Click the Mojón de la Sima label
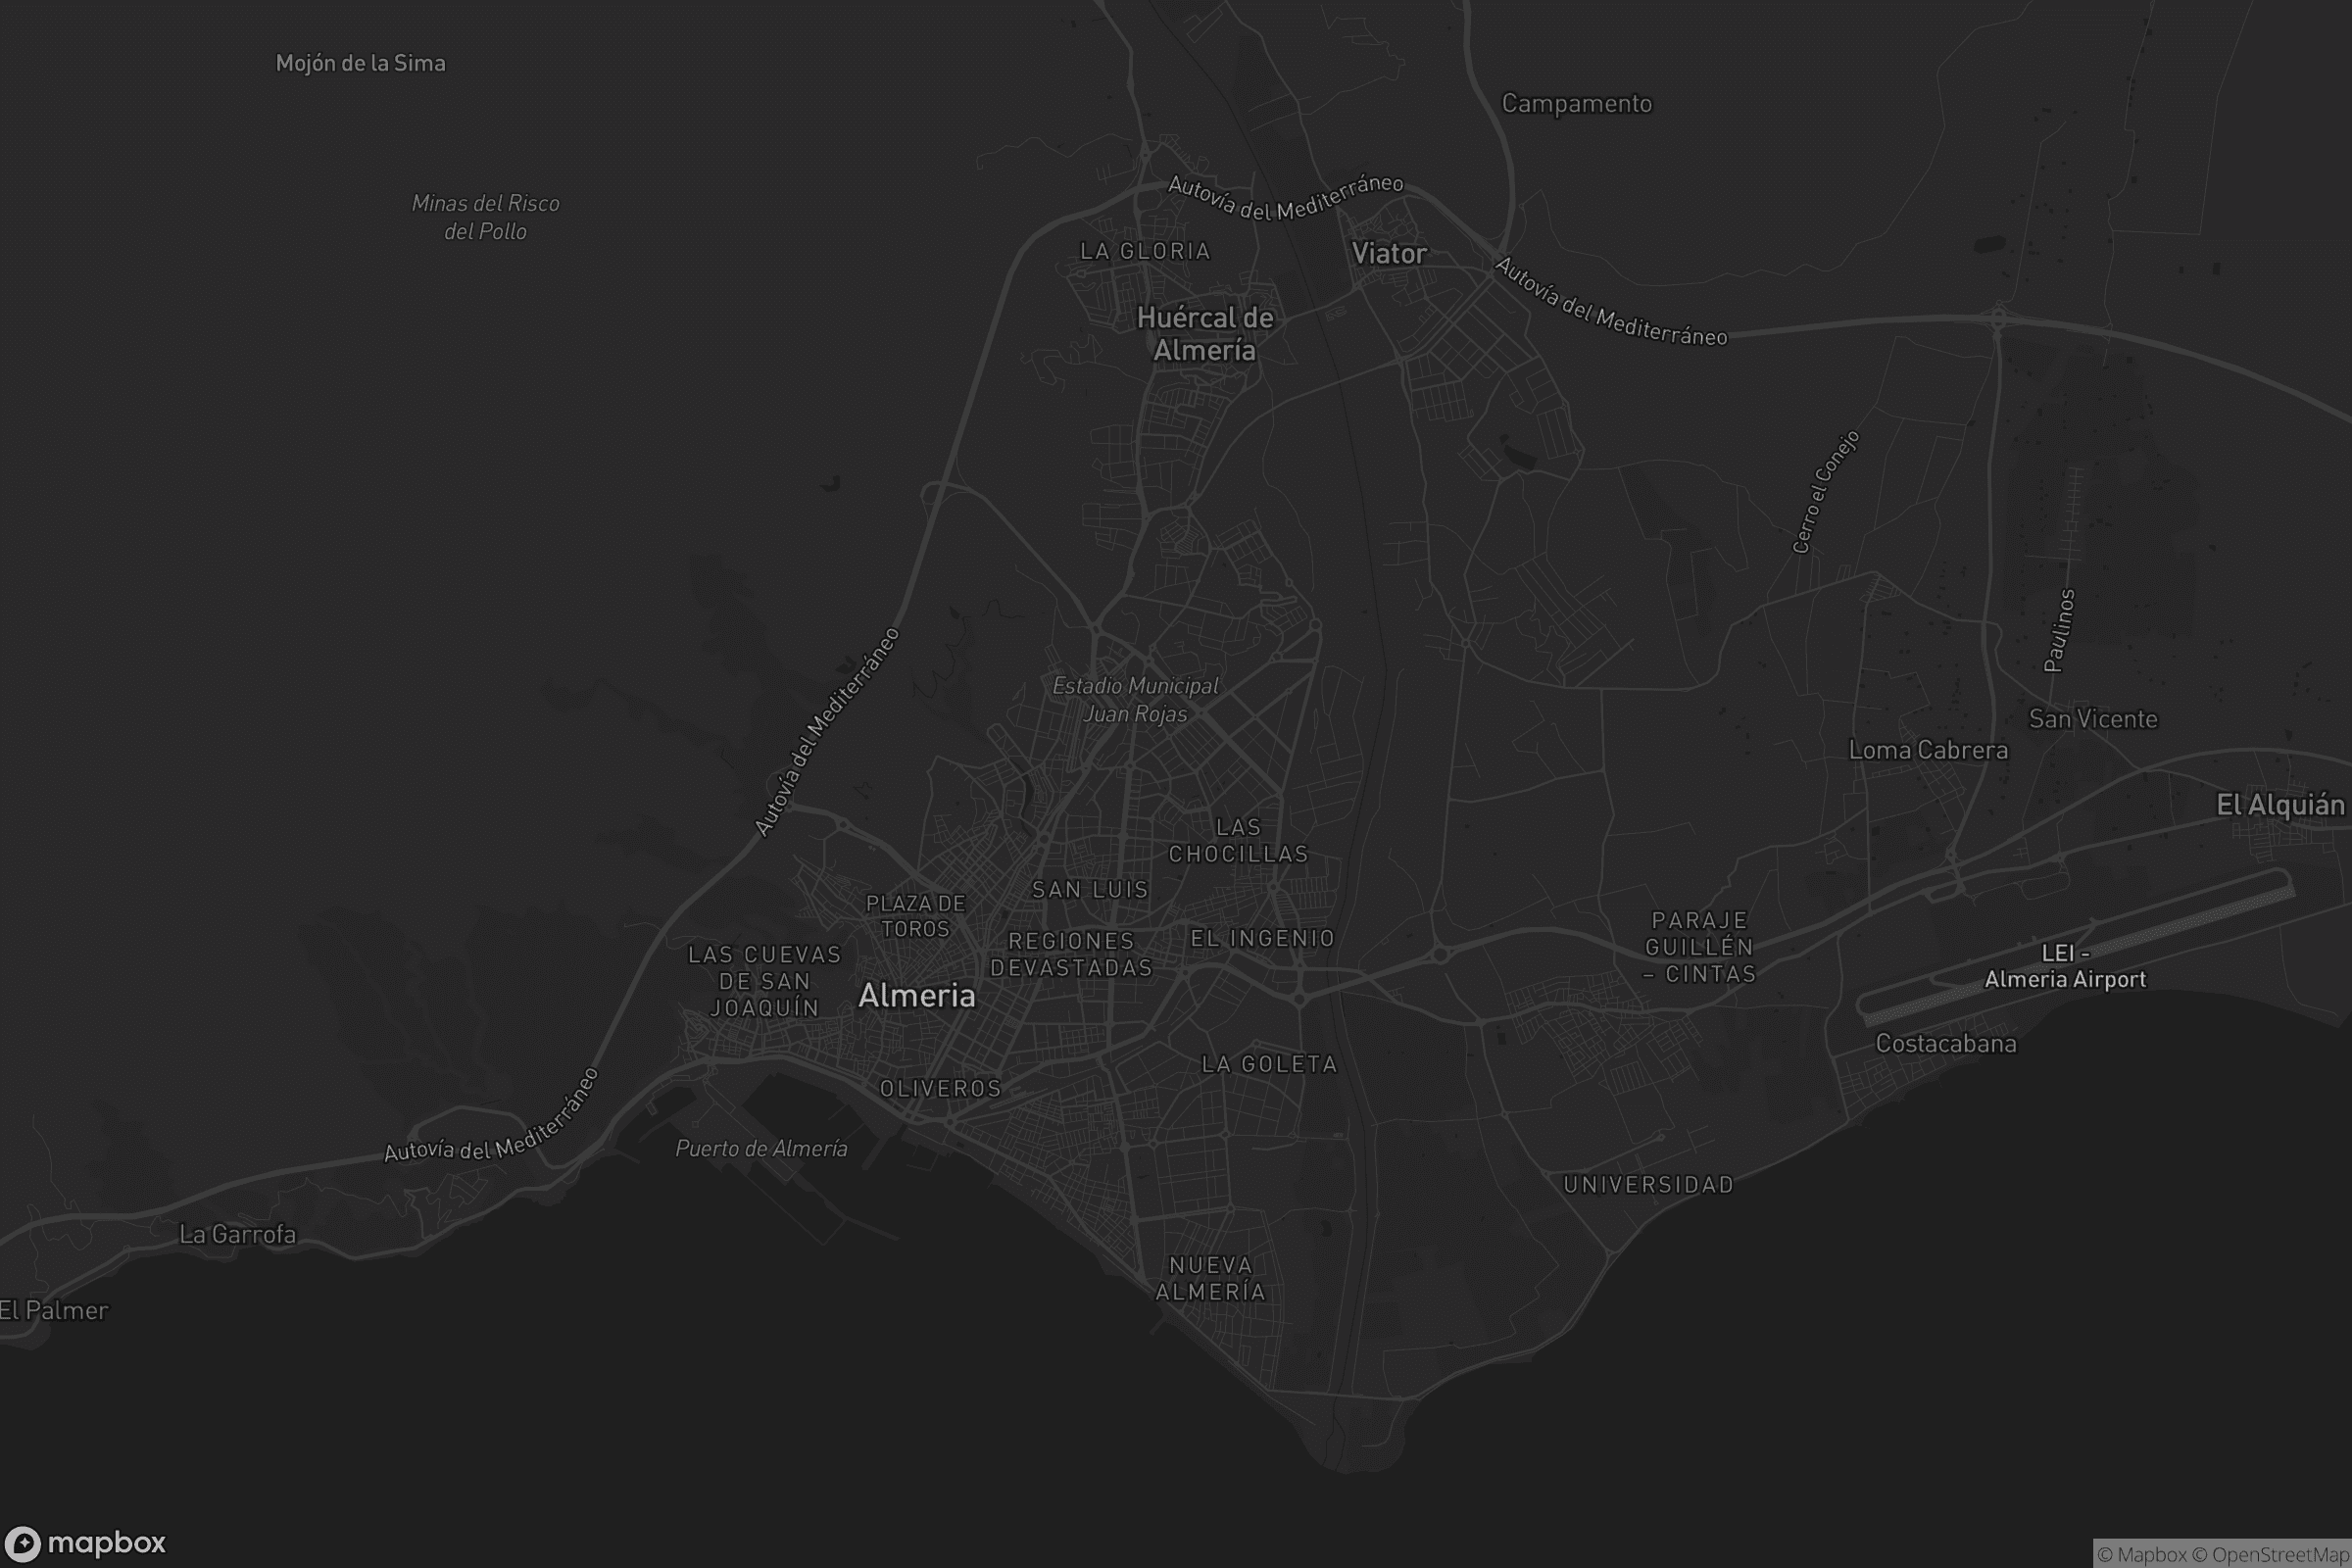 [x=360, y=64]
